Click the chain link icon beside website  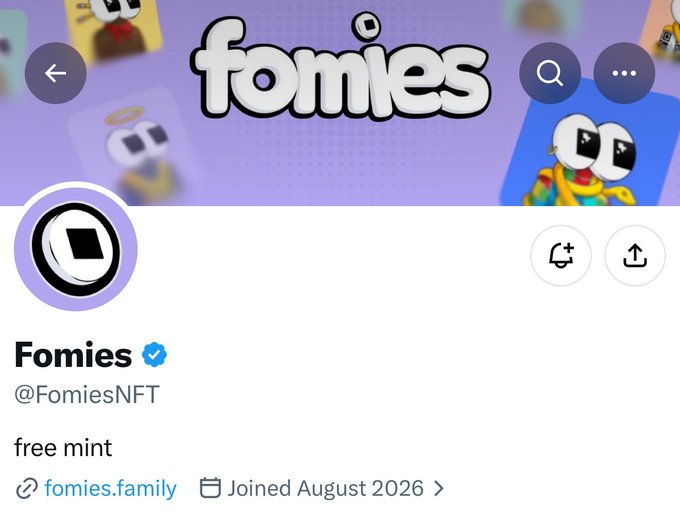[x=26, y=489]
